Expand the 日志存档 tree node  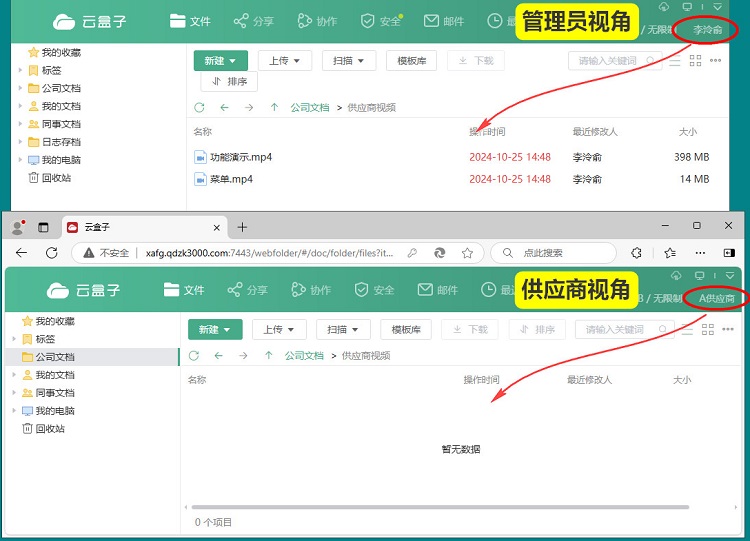(21, 142)
